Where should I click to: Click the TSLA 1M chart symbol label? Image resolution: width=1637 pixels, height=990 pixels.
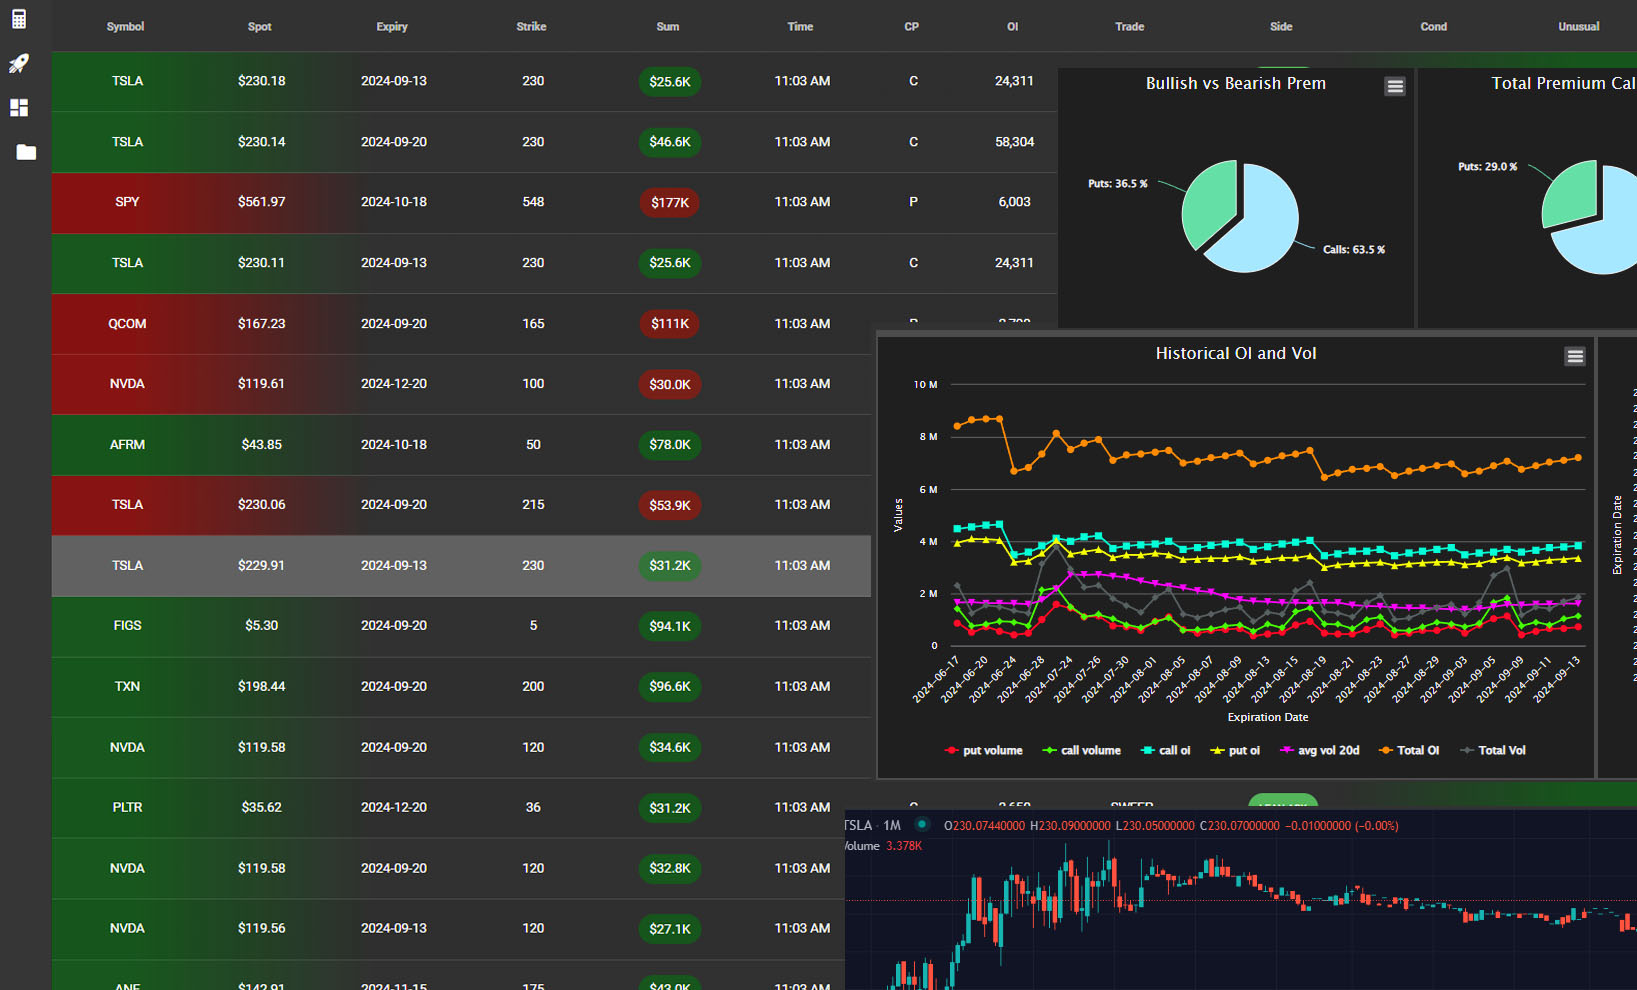(873, 826)
